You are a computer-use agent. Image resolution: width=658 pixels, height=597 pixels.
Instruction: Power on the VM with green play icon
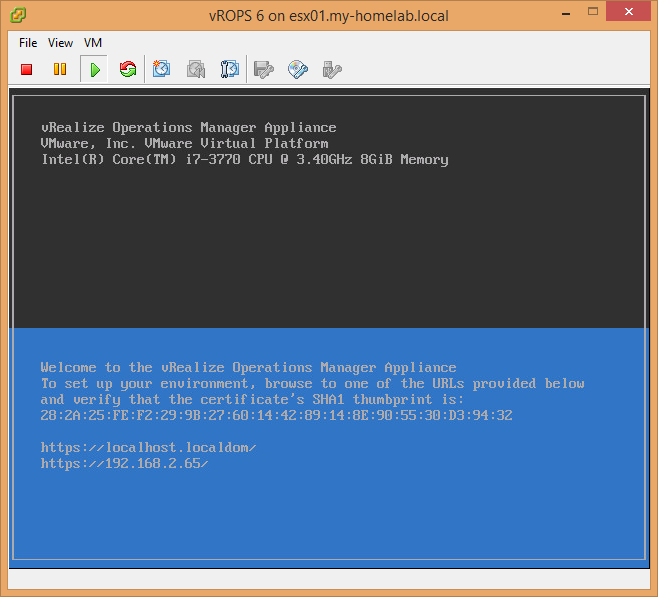tap(94, 69)
